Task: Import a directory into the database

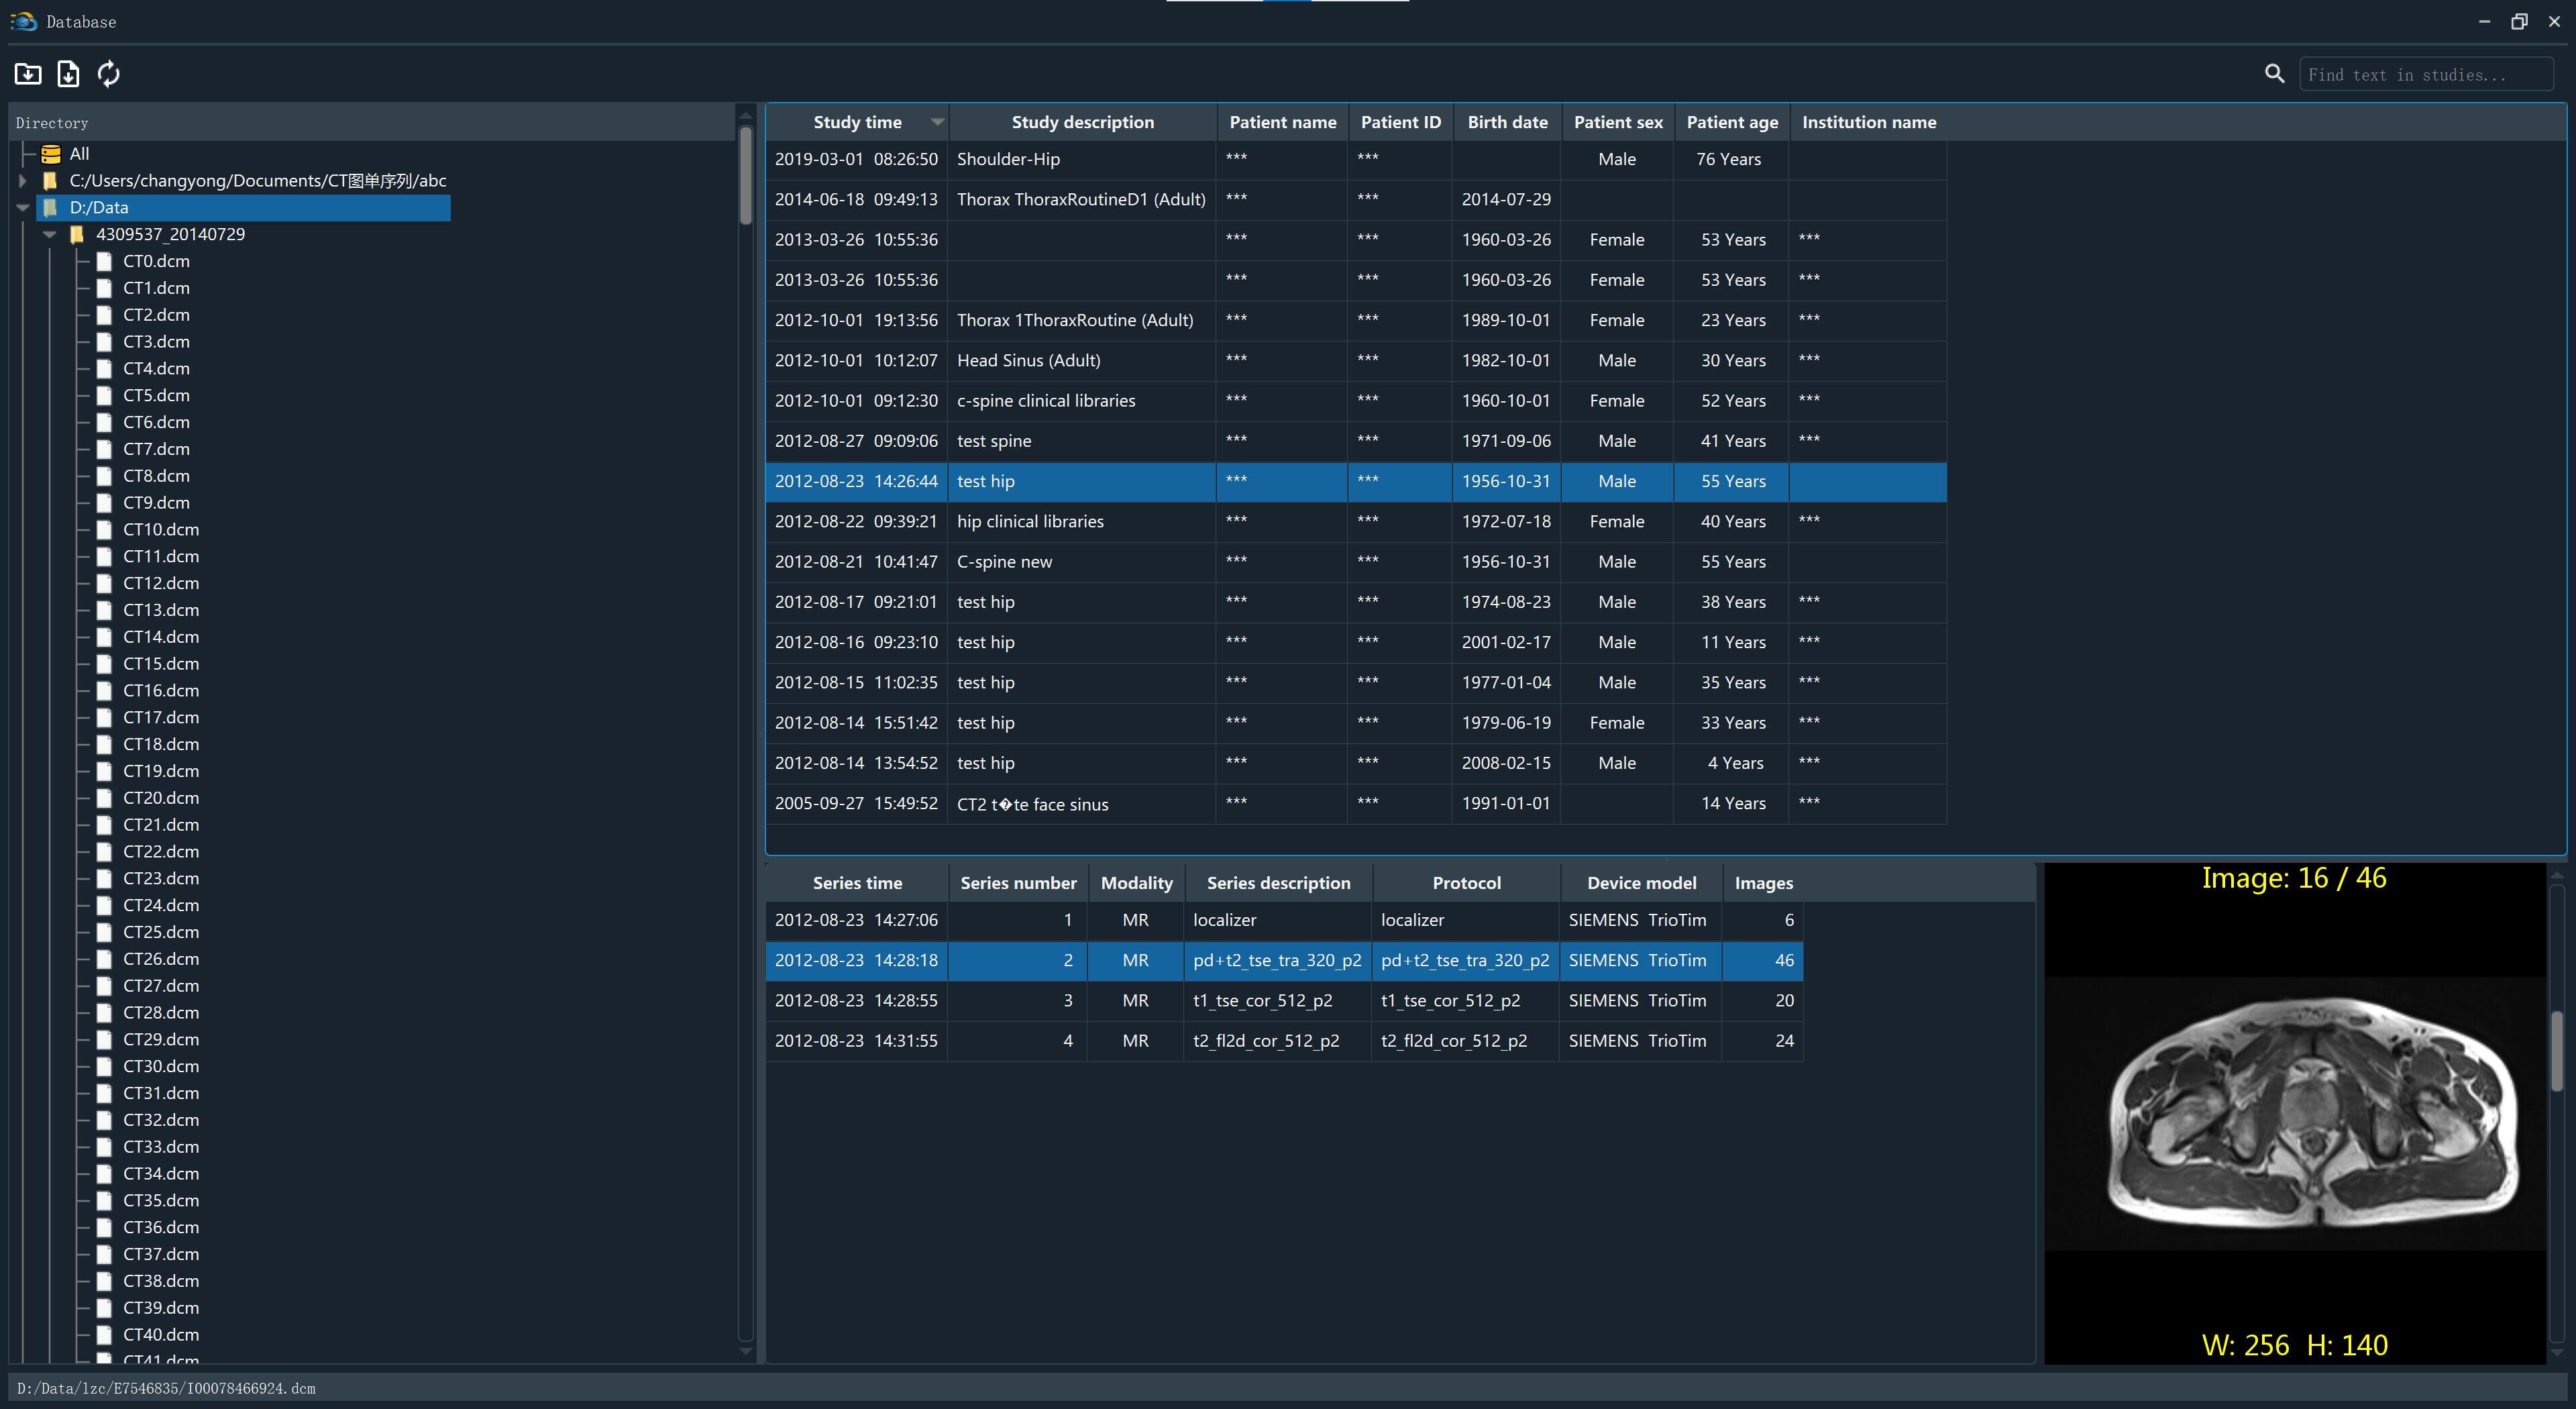Action: [28, 73]
